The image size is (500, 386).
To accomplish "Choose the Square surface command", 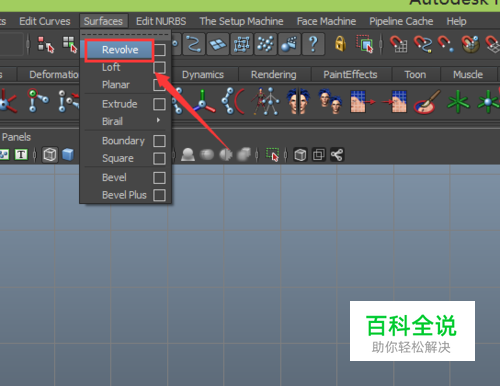I will [x=118, y=158].
